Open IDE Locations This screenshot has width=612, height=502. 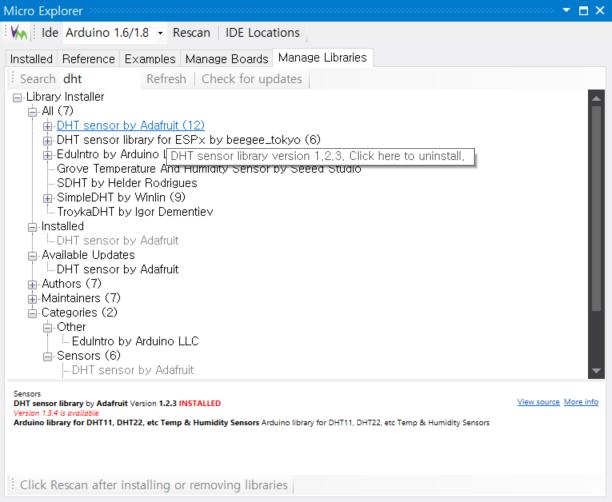(x=262, y=33)
